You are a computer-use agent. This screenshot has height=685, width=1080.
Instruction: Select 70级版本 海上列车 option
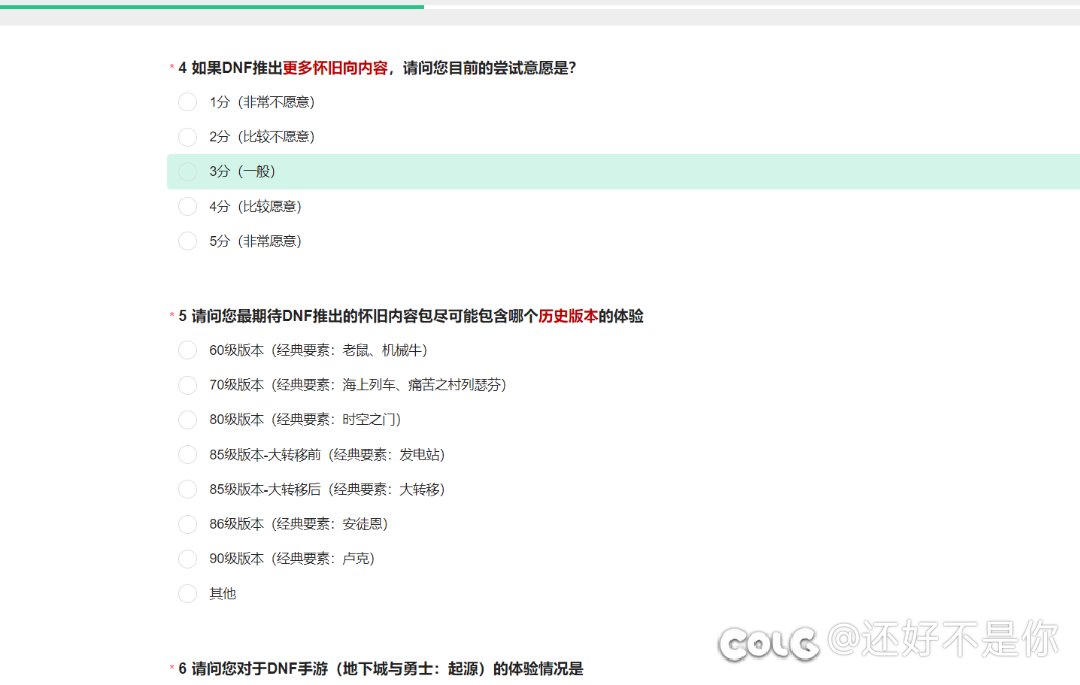tap(187, 385)
